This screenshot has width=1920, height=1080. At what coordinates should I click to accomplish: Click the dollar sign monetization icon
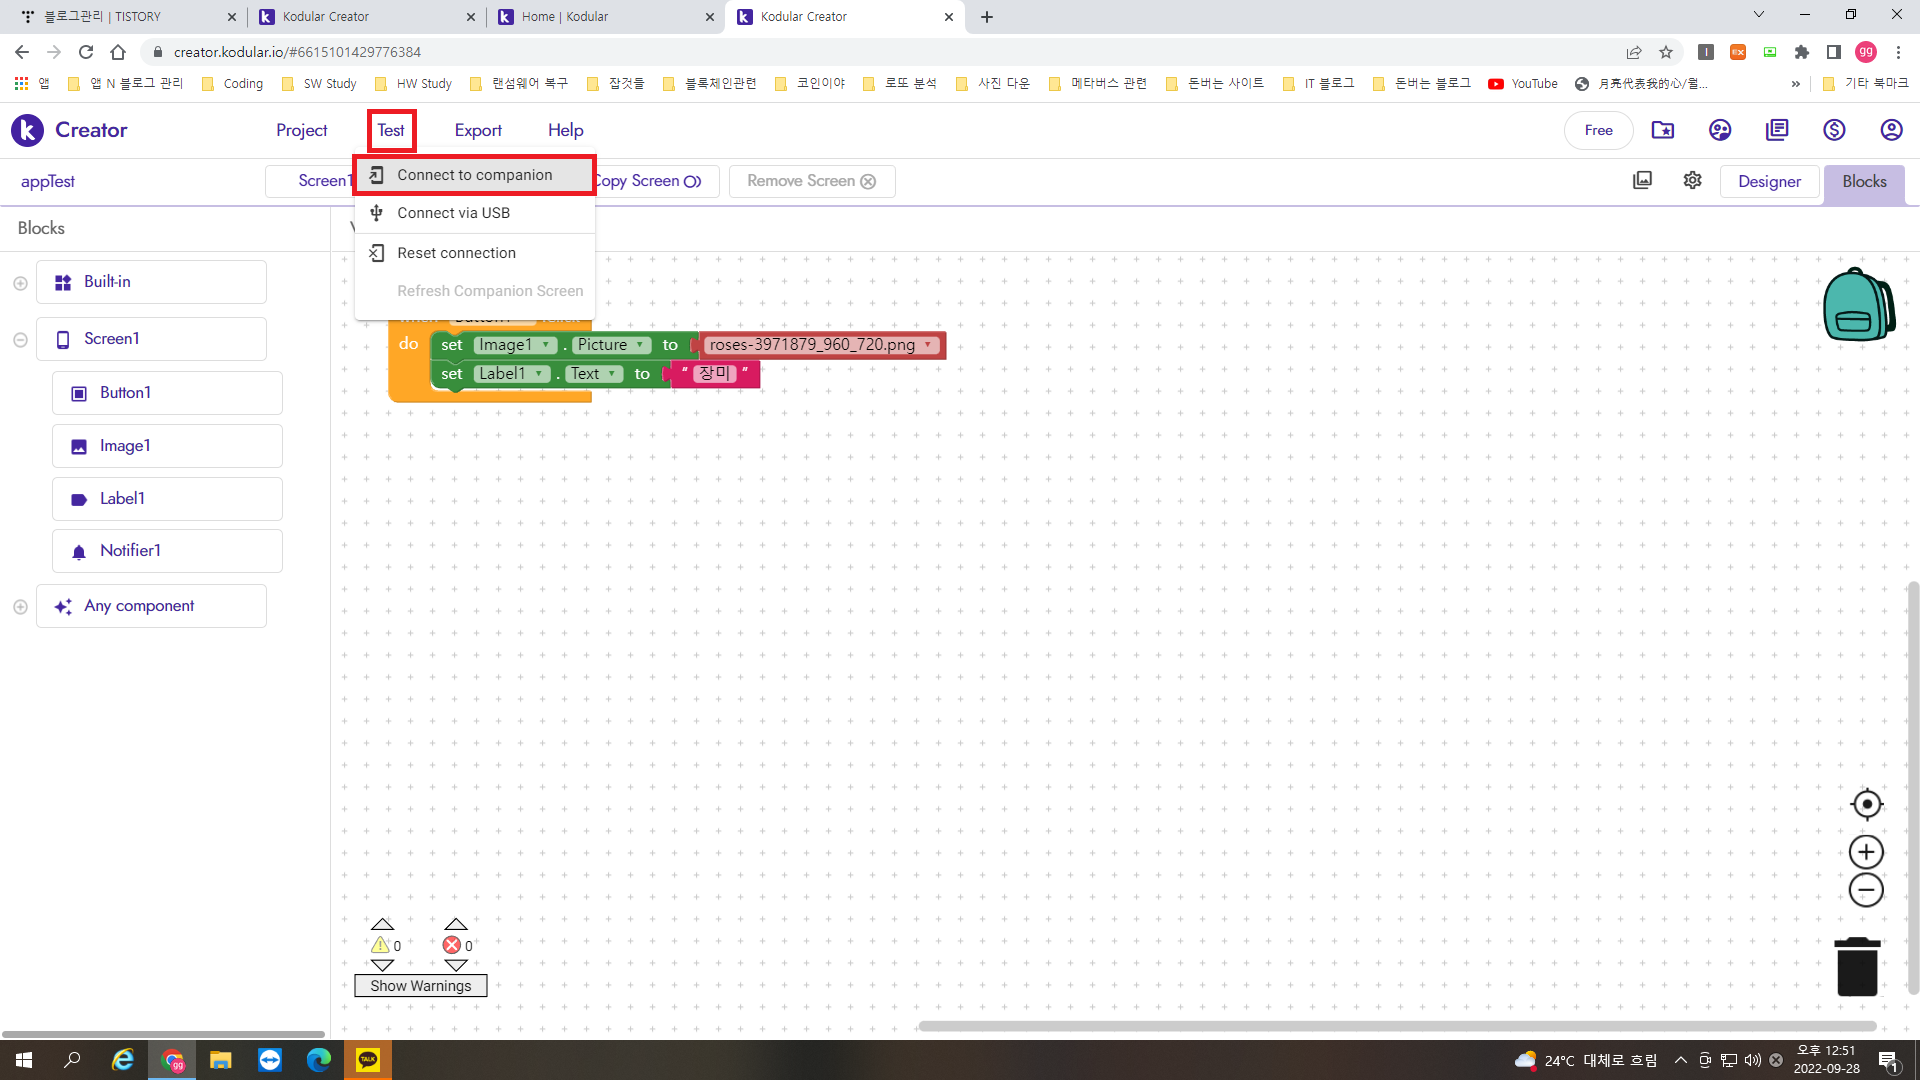click(x=1834, y=130)
